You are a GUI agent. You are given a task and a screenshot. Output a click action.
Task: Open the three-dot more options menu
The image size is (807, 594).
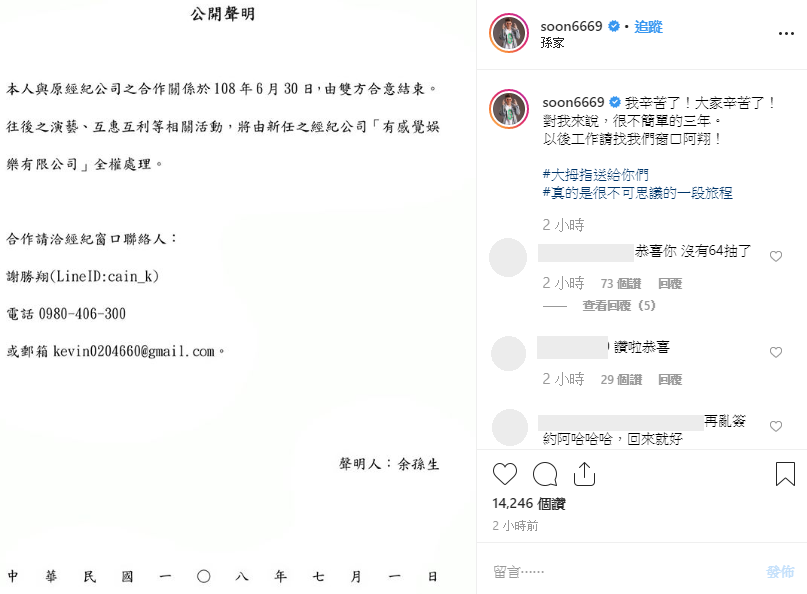tap(786, 33)
